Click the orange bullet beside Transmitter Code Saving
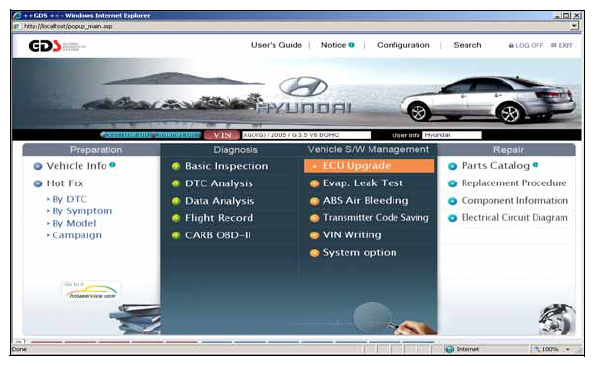Image resolution: width=594 pixels, height=366 pixels. click(x=314, y=218)
